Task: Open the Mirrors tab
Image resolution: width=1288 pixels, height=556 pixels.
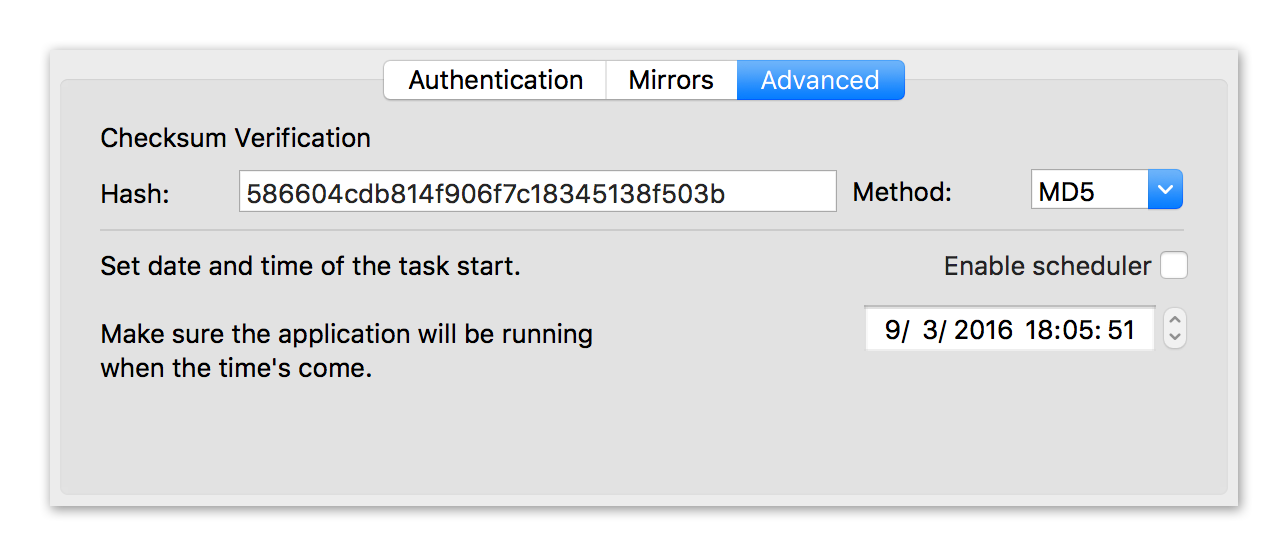Action: pos(671,80)
